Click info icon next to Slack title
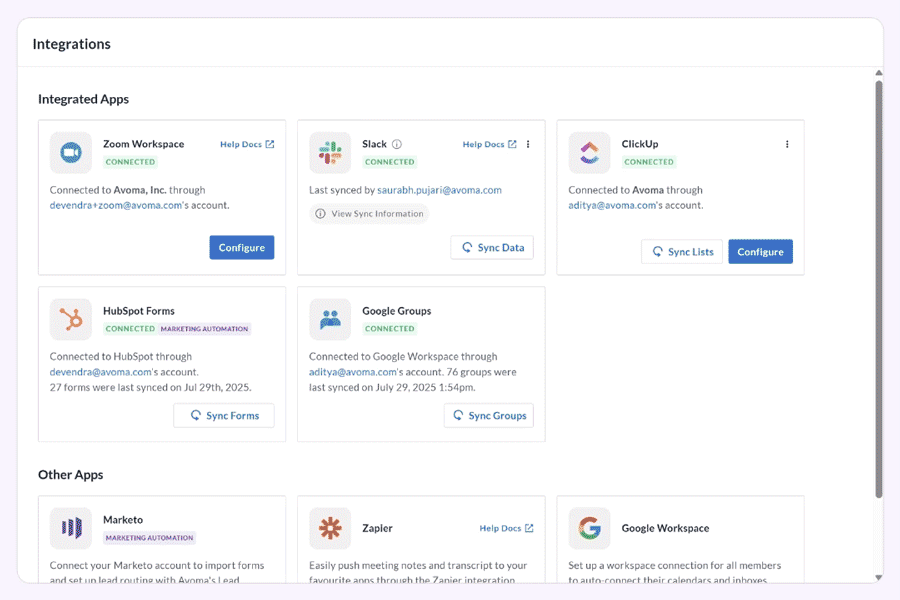Screen dimensions: 900x600 pyautogui.click(x=397, y=144)
